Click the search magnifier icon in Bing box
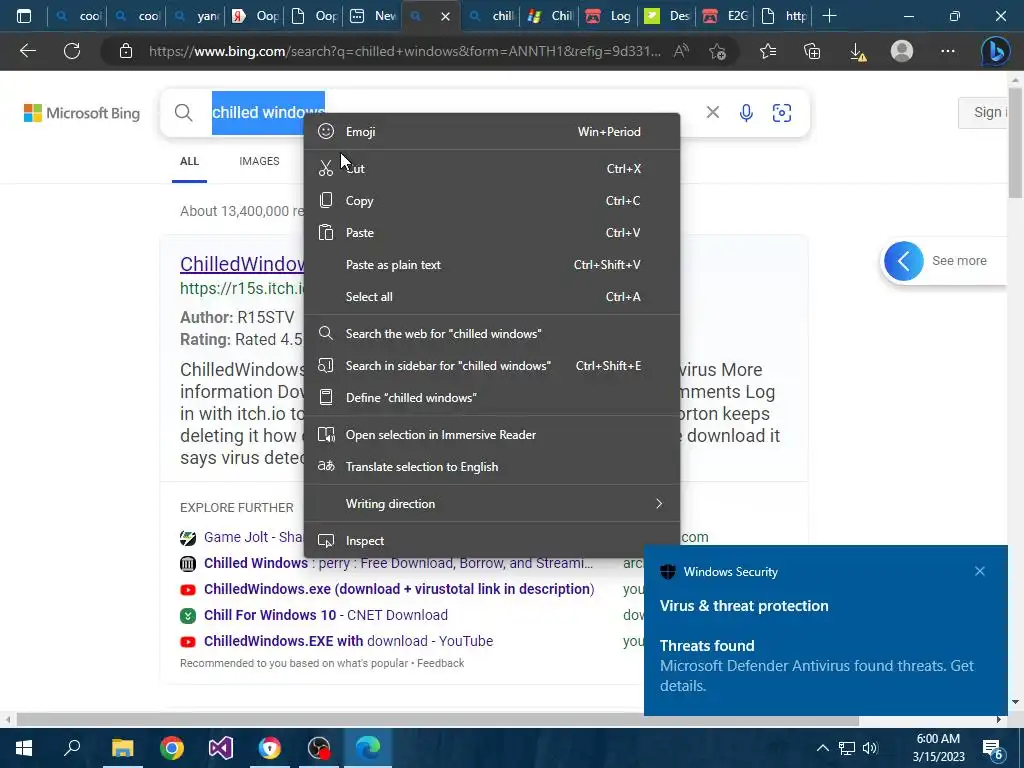The width and height of the screenshot is (1024, 768). pos(184,113)
